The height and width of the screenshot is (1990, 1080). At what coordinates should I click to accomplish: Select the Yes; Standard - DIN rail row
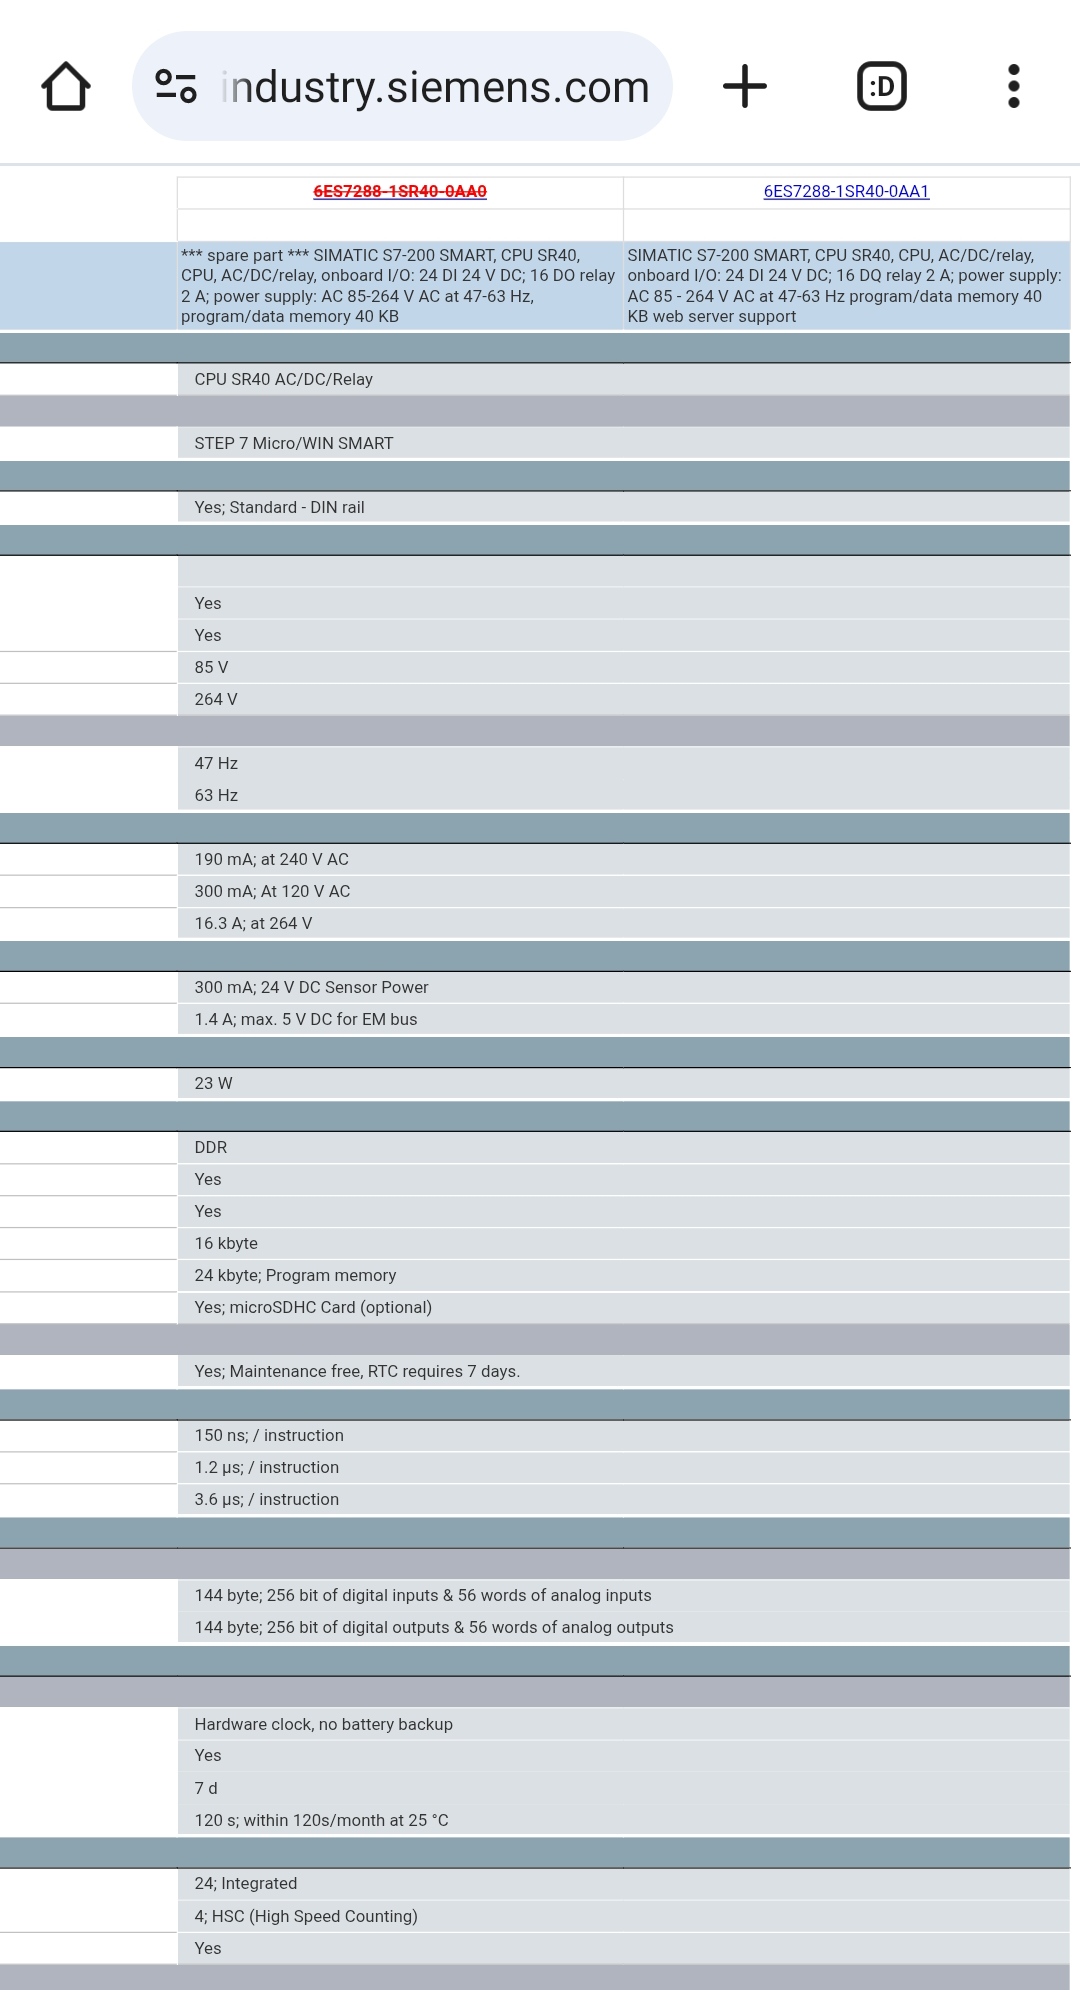pos(624,507)
